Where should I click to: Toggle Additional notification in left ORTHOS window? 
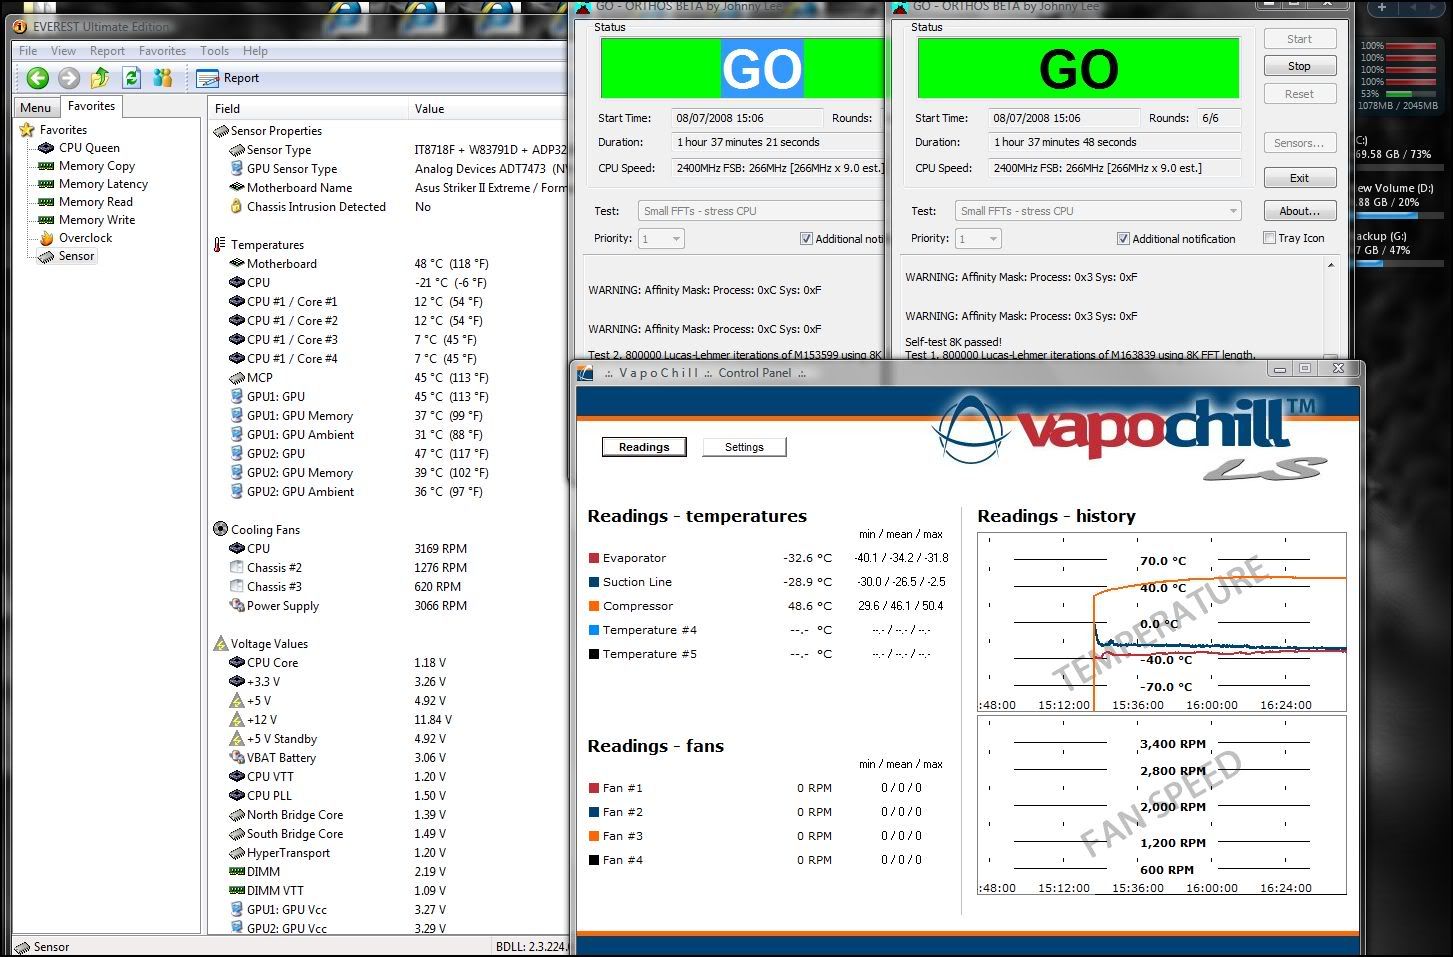tap(806, 239)
